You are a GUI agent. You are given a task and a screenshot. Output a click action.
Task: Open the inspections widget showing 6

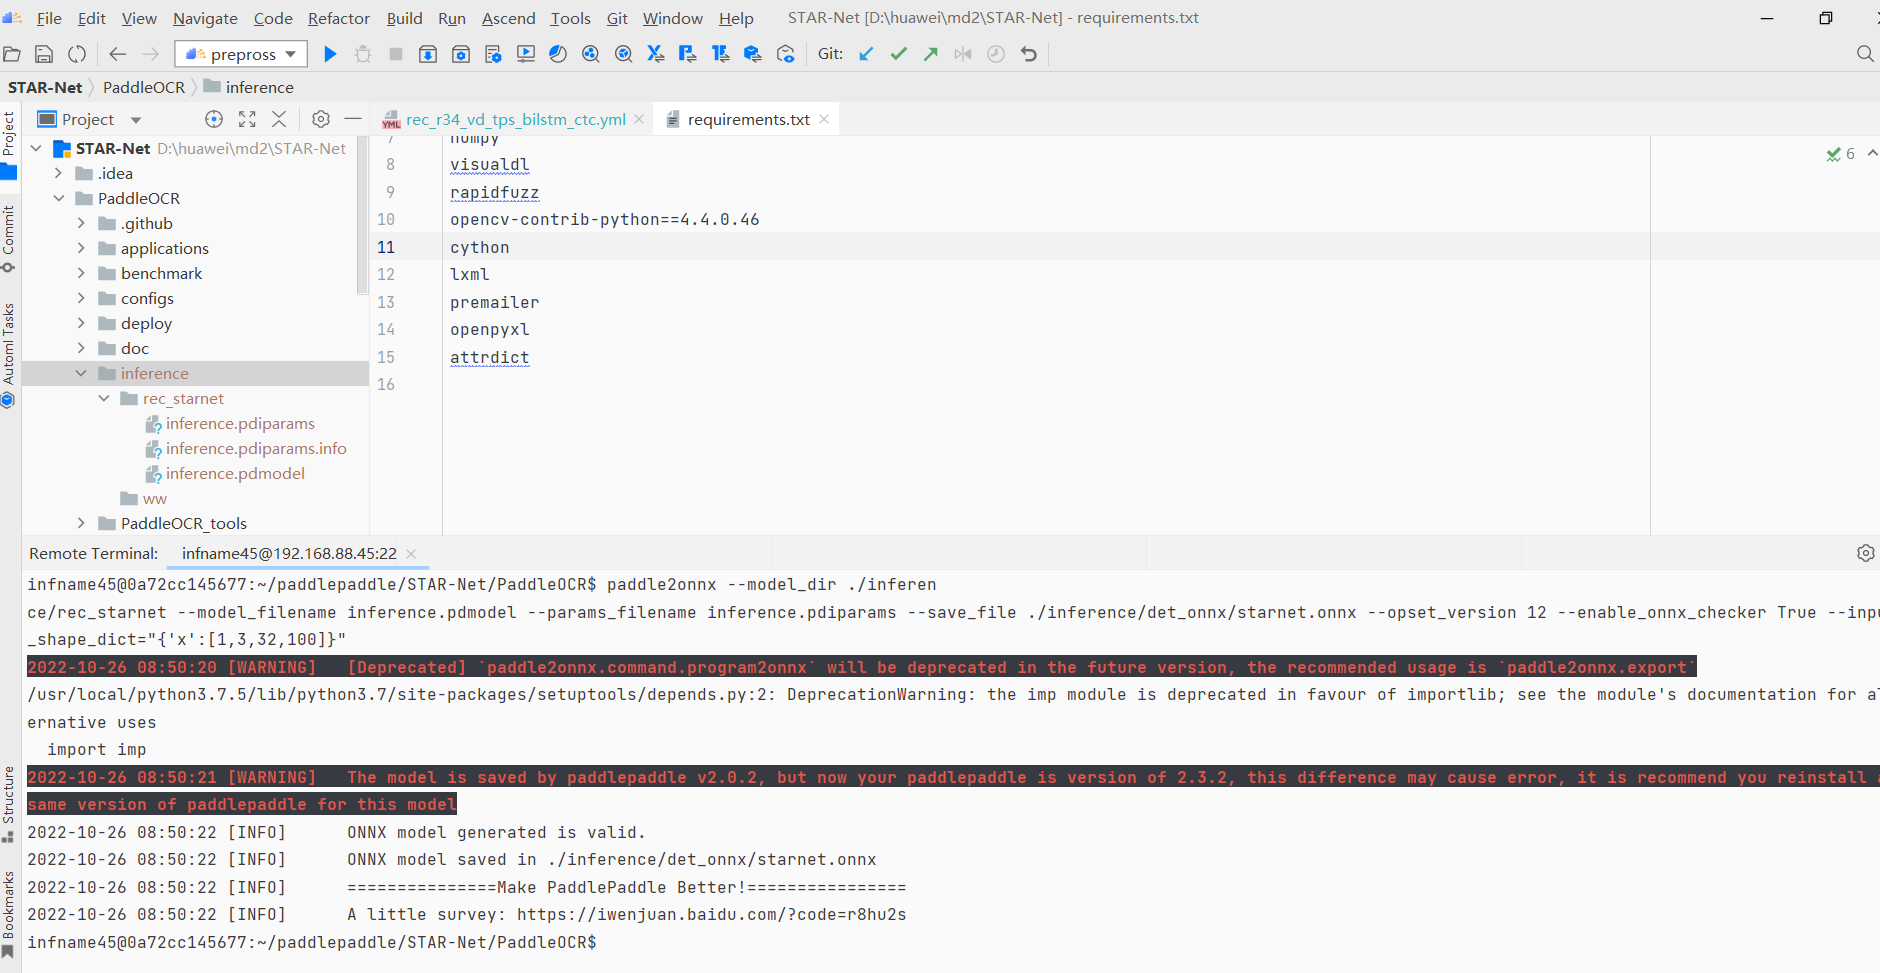coord(1841,153)
